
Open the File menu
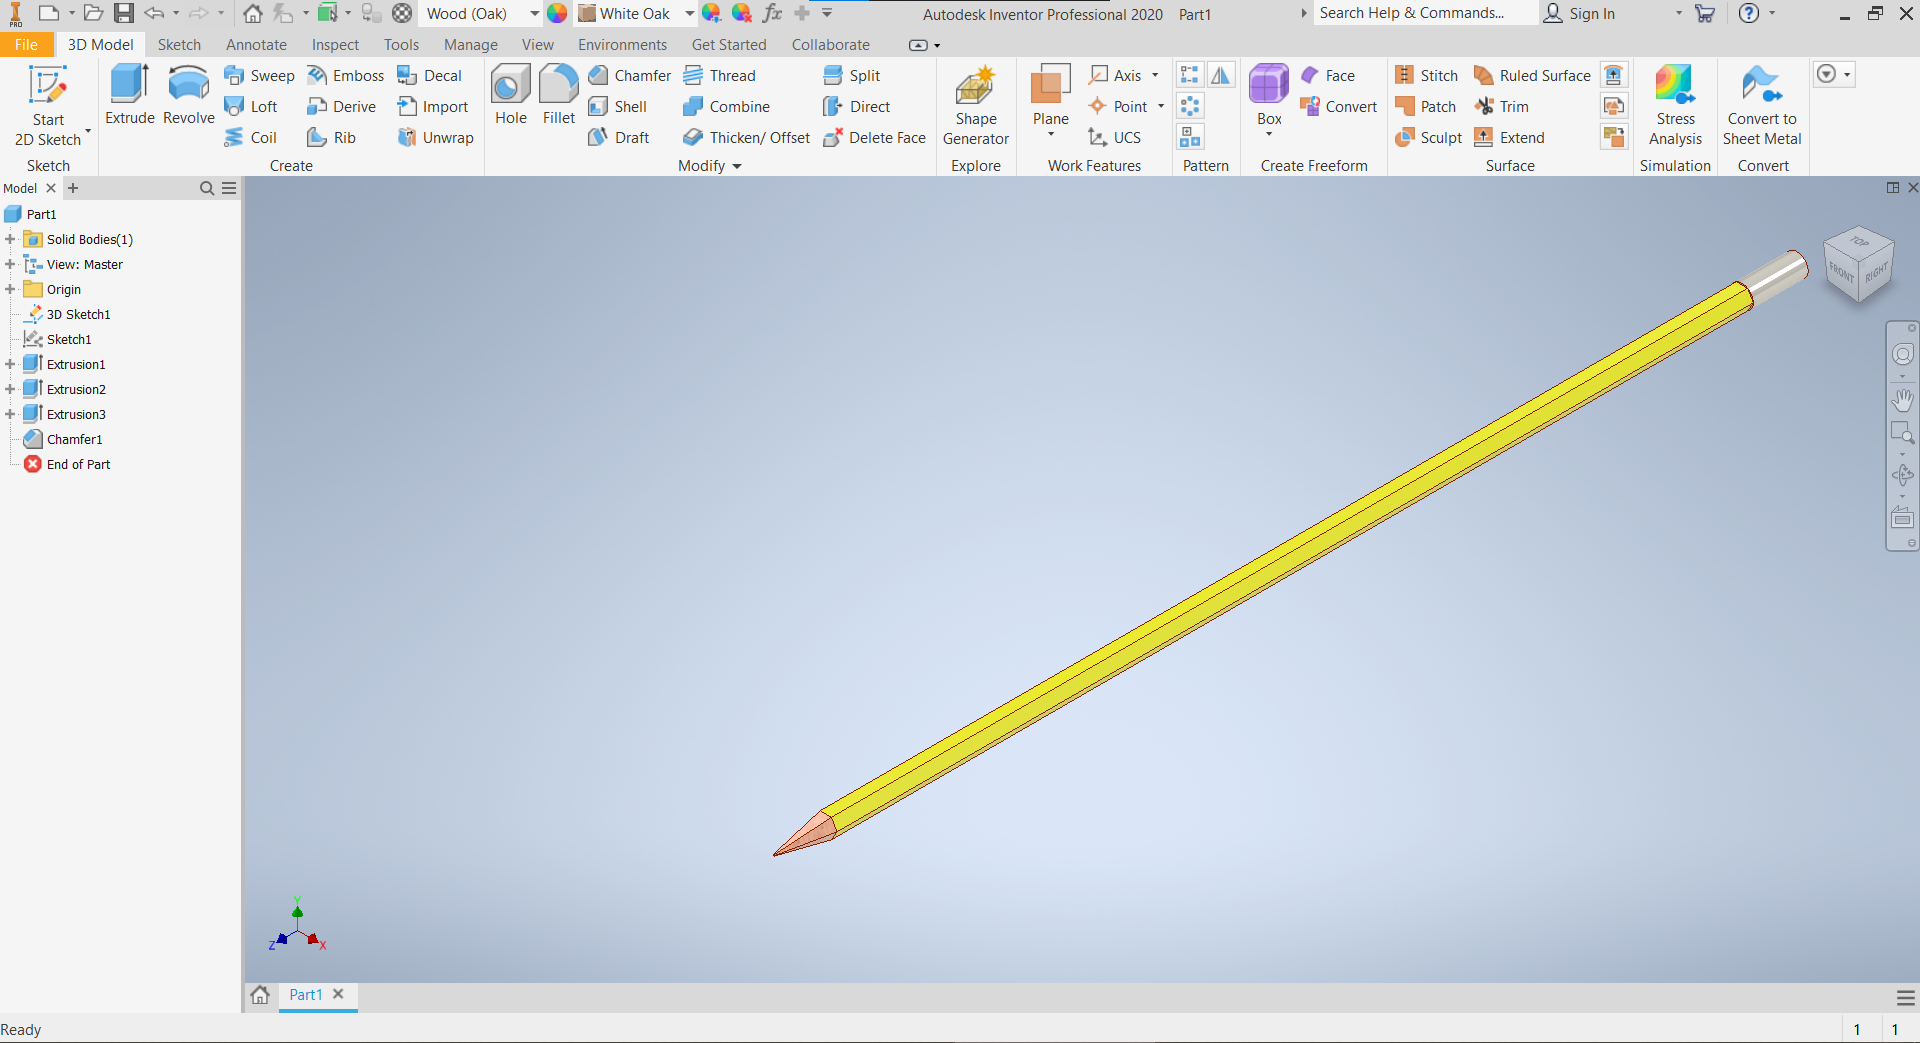point(26,45)
